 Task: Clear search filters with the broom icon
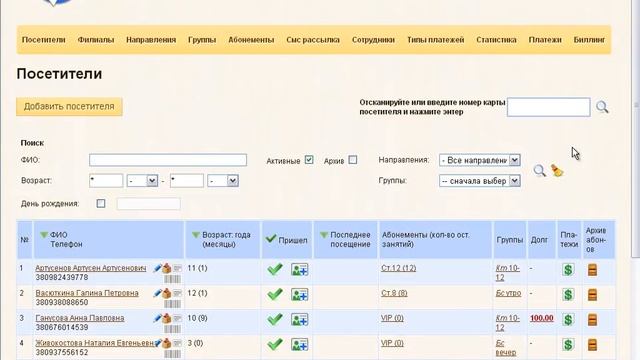[x=557, y=170]
